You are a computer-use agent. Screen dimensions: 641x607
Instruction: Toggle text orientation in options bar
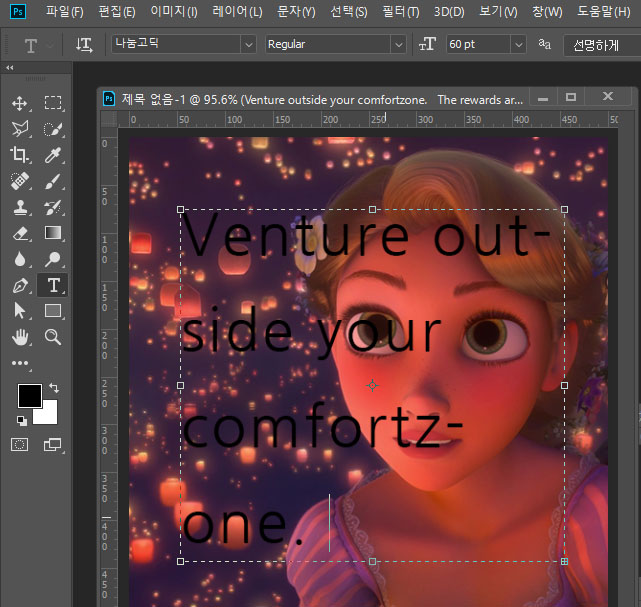tap(84, 45)
